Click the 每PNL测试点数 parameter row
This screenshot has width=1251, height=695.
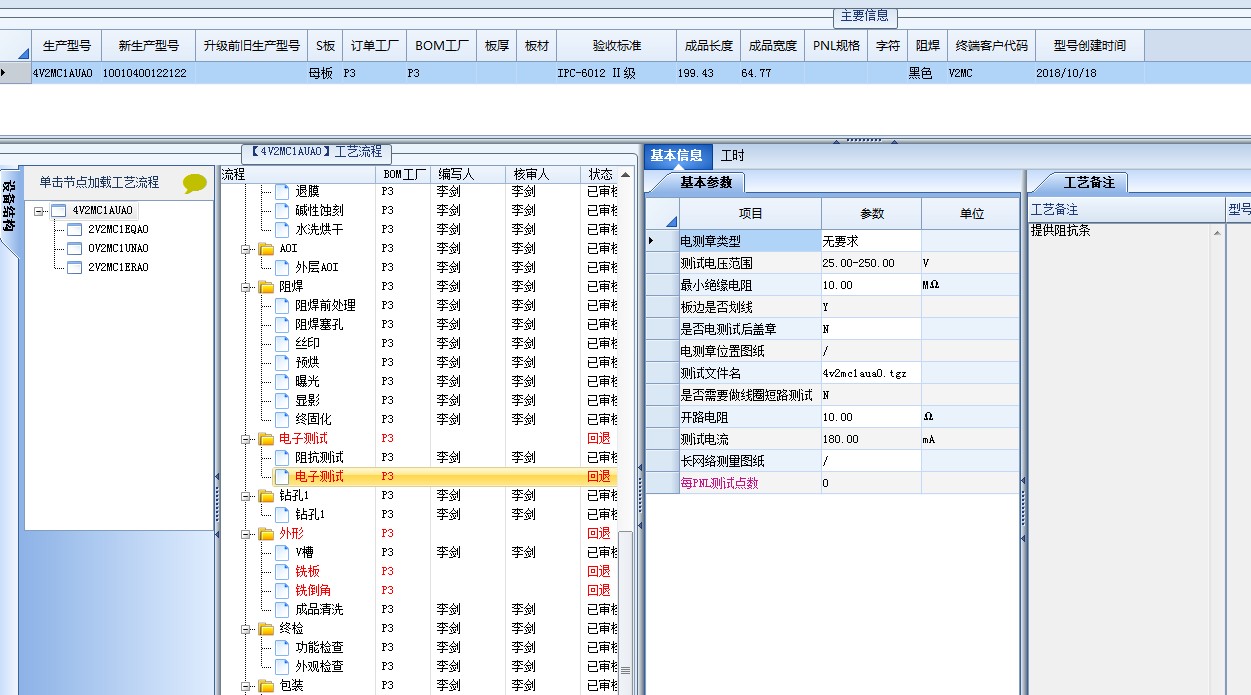click(832, 483)
